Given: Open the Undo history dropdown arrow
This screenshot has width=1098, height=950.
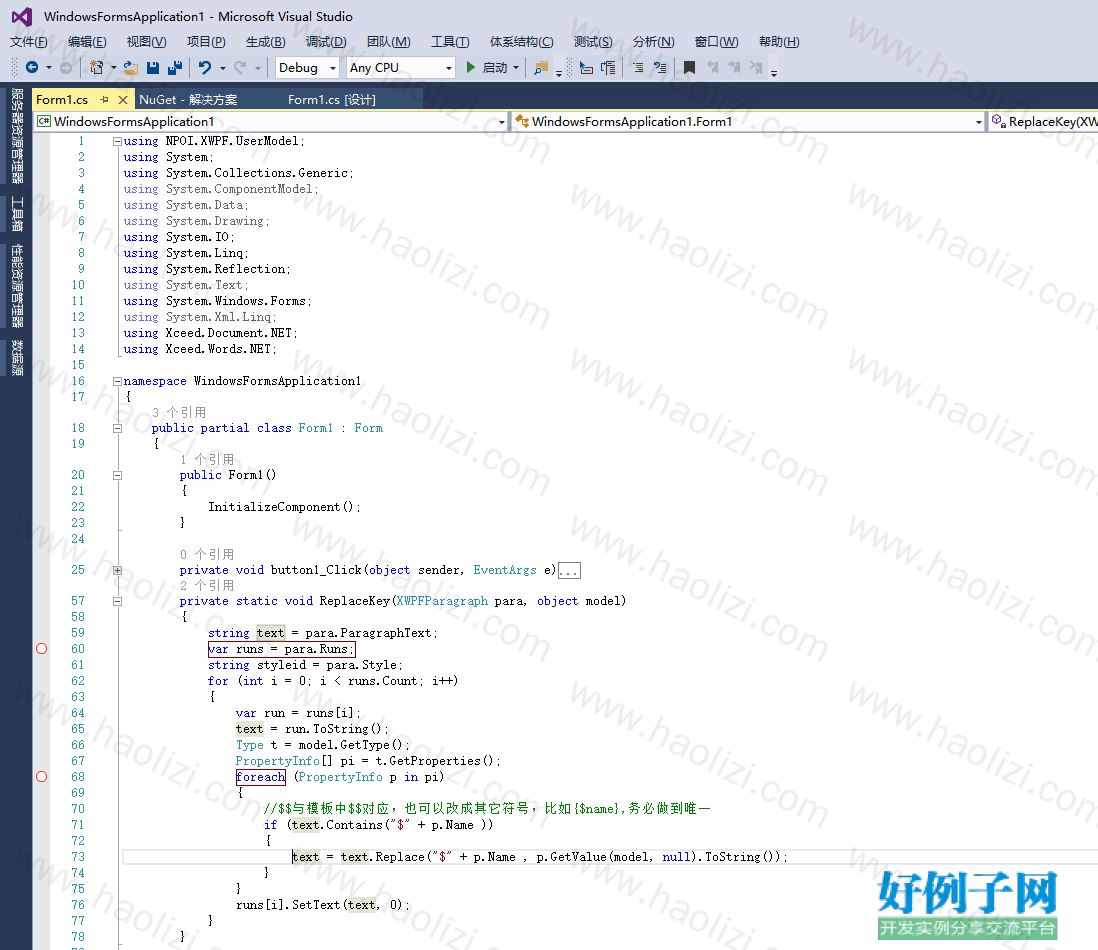Looking at the screenshot, I should click(223, 67).
